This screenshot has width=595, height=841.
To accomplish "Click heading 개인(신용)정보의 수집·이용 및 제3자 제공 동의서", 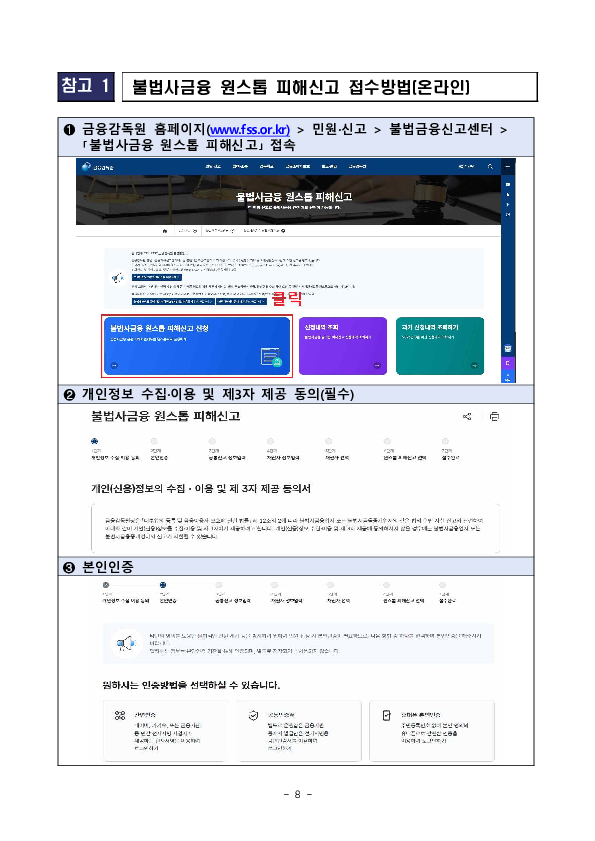I will [201, 489].
